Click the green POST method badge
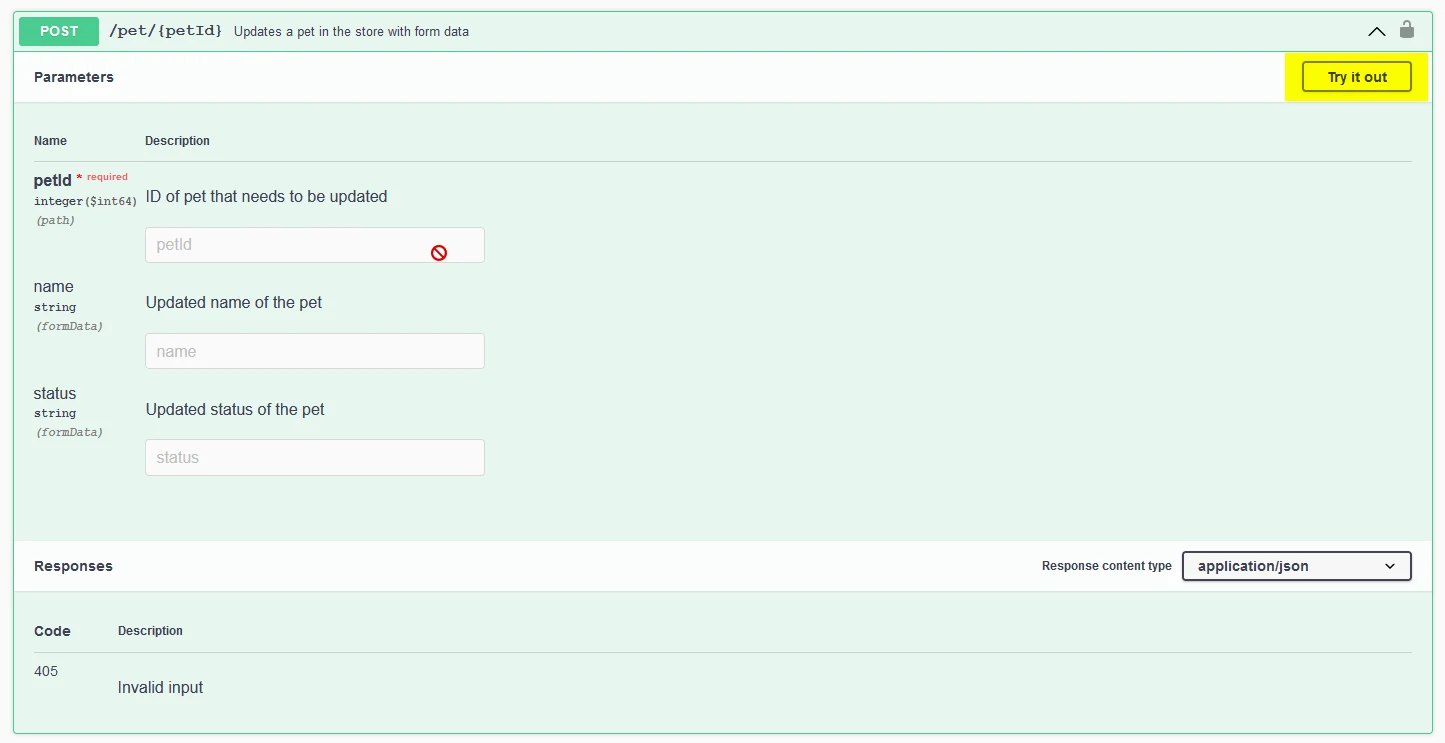Image resolution: width=1445 pixels, height=743 pixels. click(59, 31)
